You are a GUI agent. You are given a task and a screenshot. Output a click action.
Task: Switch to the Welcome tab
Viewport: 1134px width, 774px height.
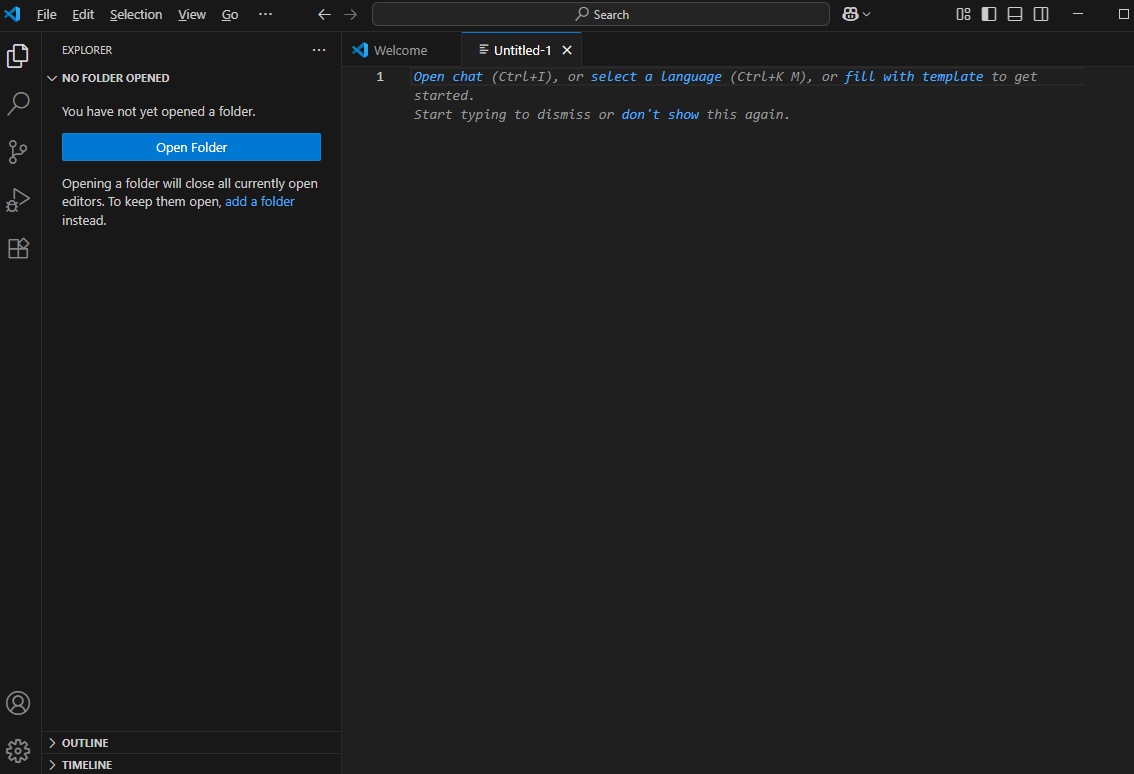tap(401, 50)
